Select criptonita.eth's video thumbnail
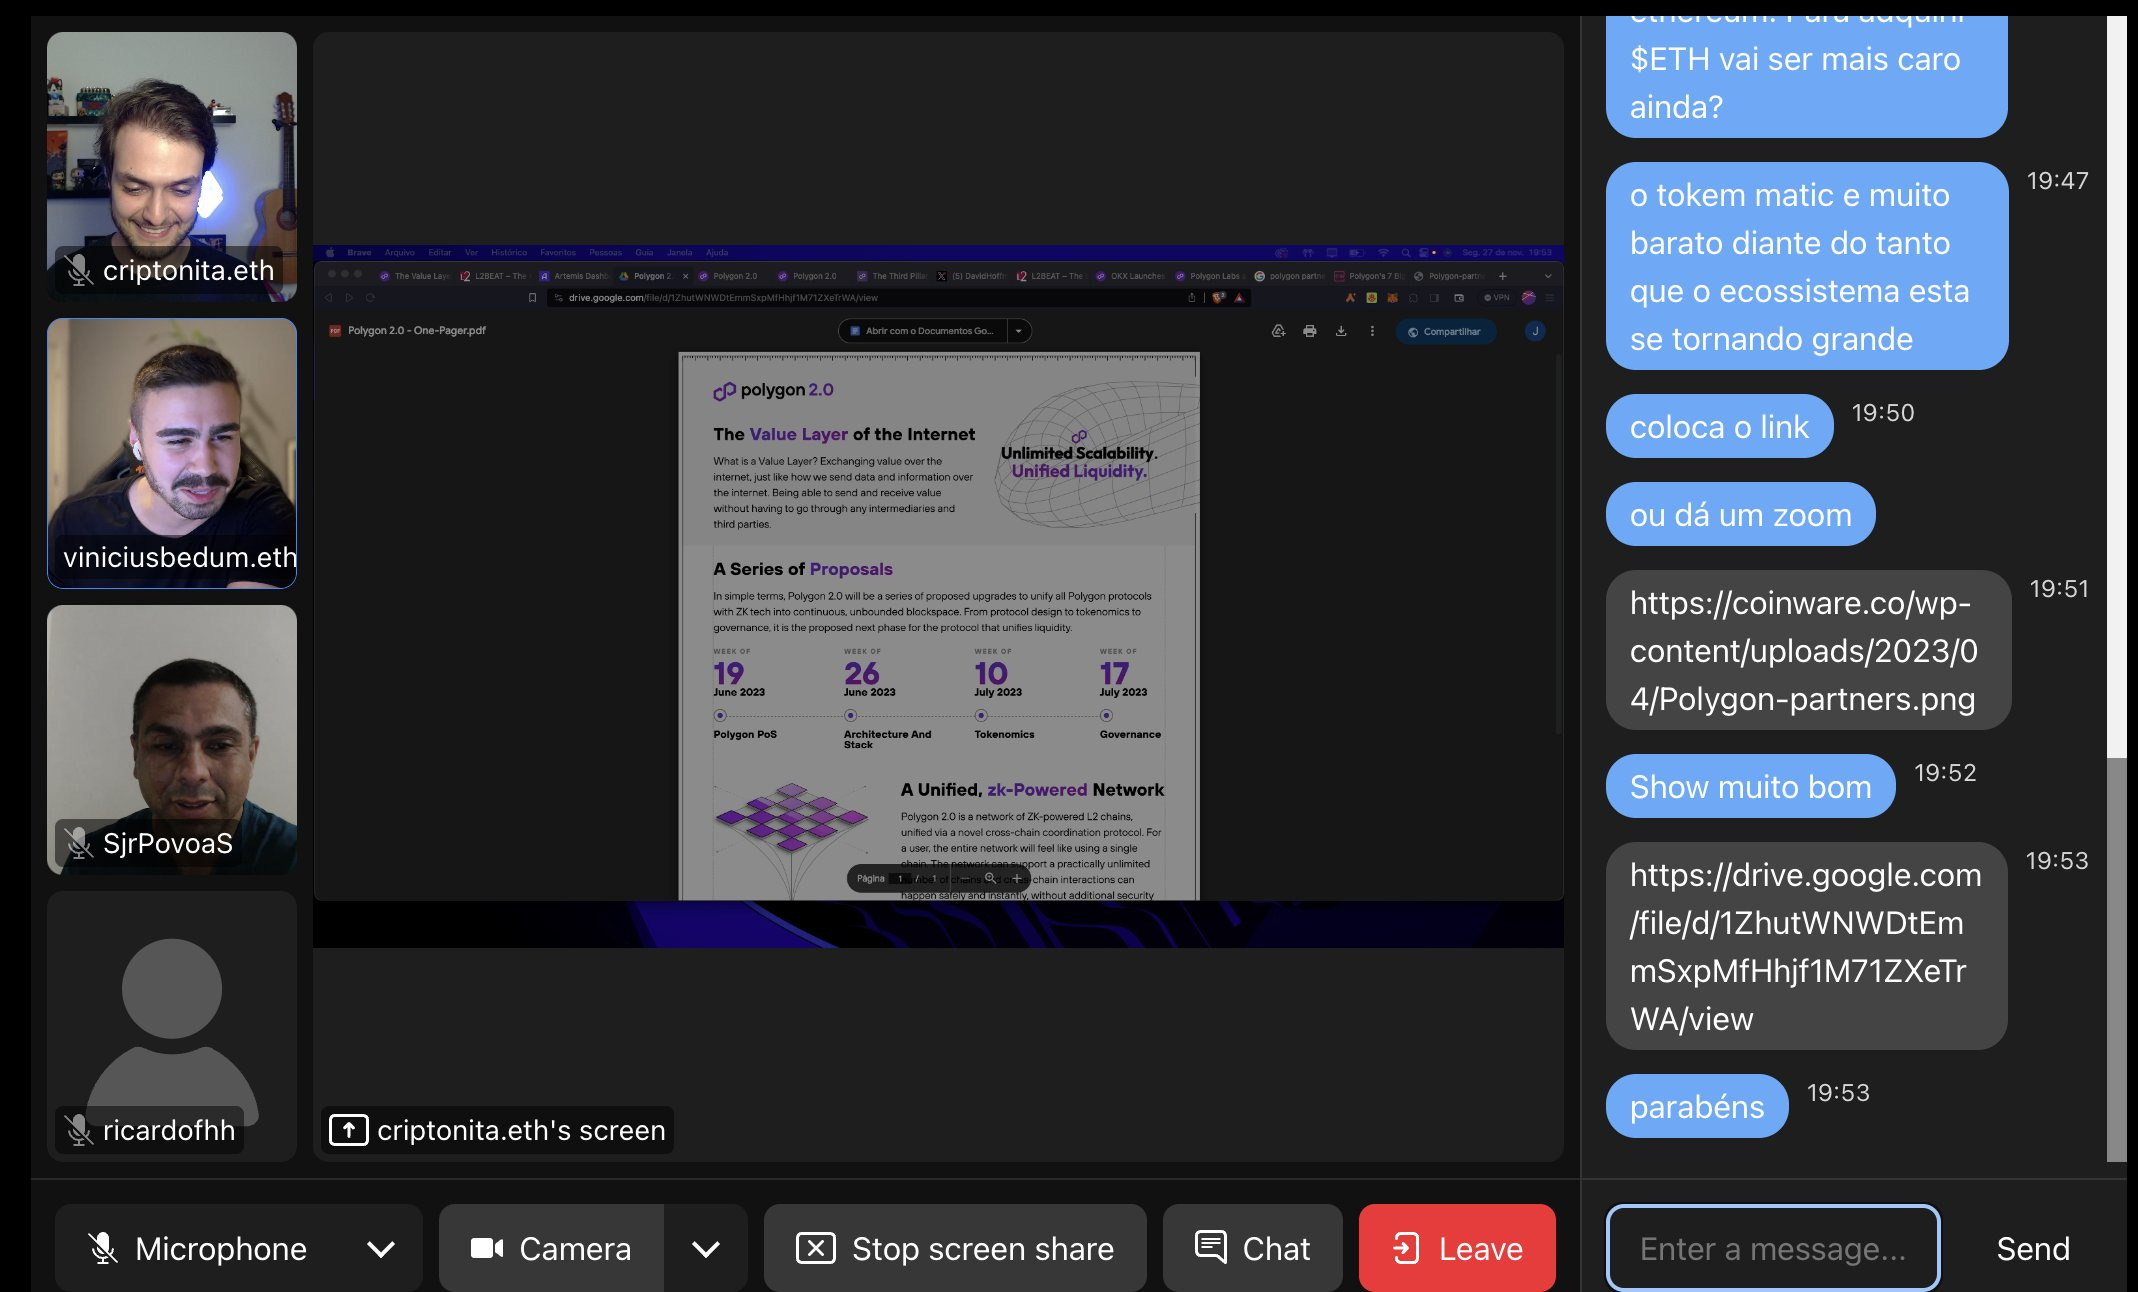Image resolution: width=2138 pixels, height=1292 pixels. [x=172, y=166]
